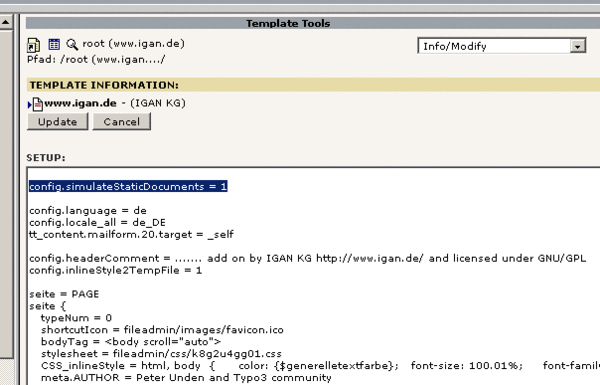The height and width of the screenshot is (385, 600).
Task: Click the CSS_inlineStyle line
Action: pos(320,365)
